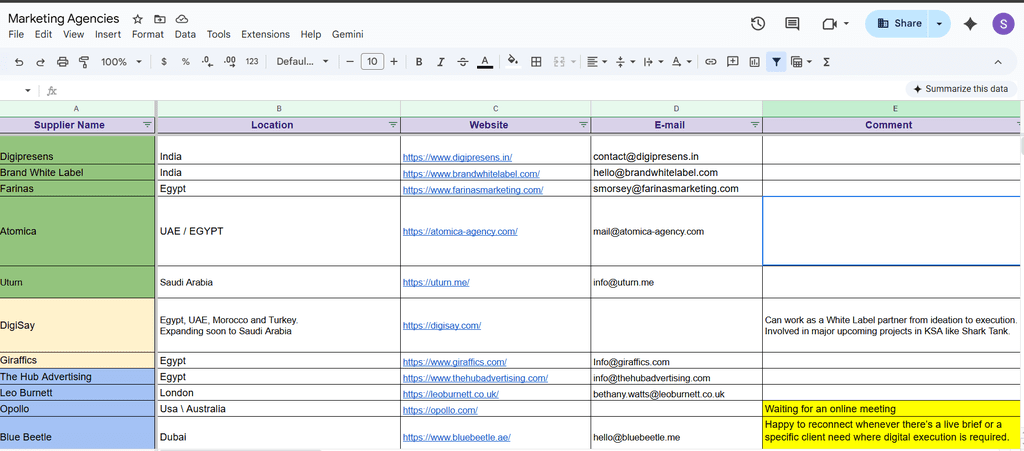Viewport: 1024px width, 451px height.
Task: Open the Format menu
Action: tap(147, 34)
